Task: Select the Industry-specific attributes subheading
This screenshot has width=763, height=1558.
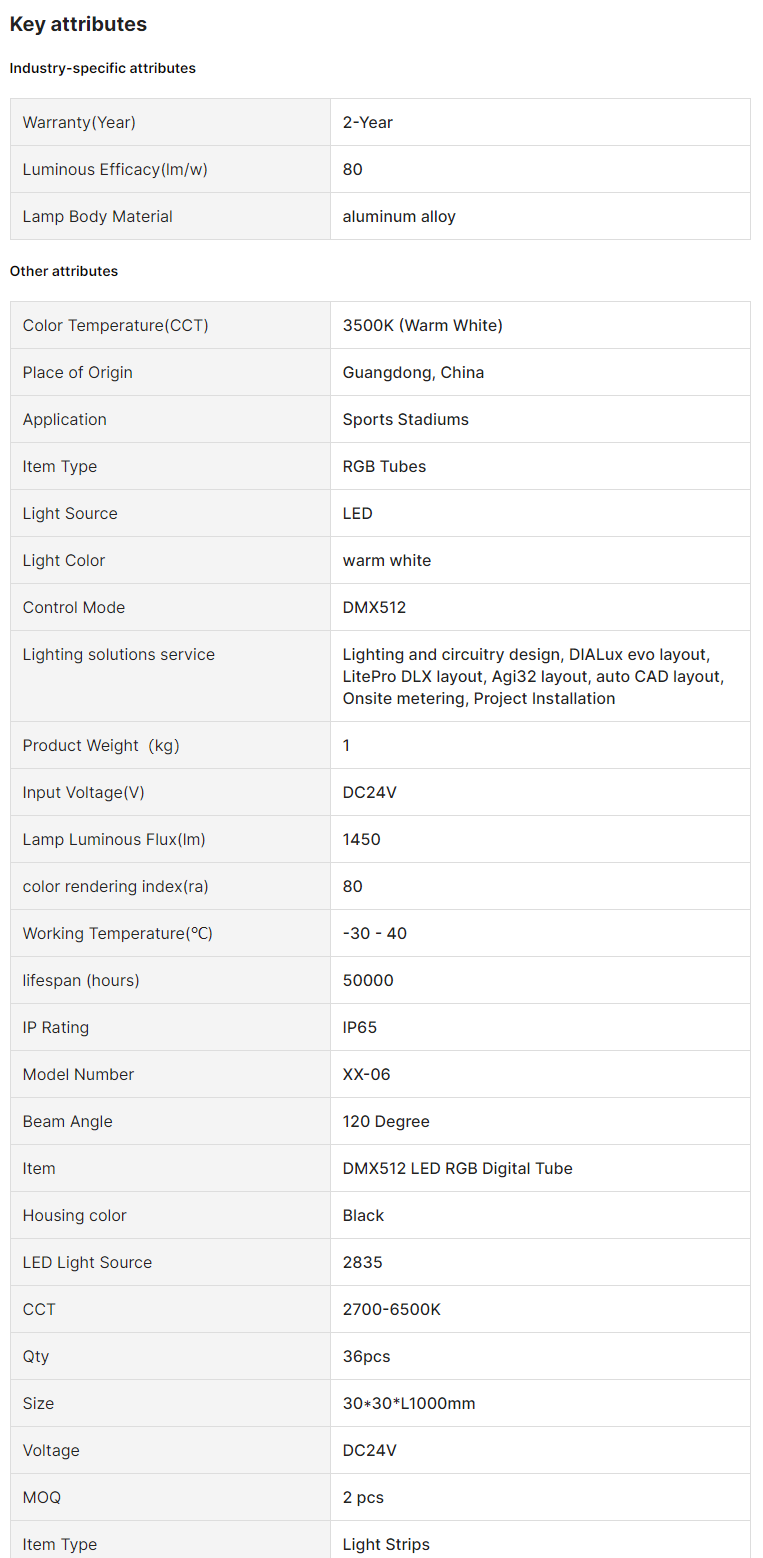Action: click(x=103, y=68)
